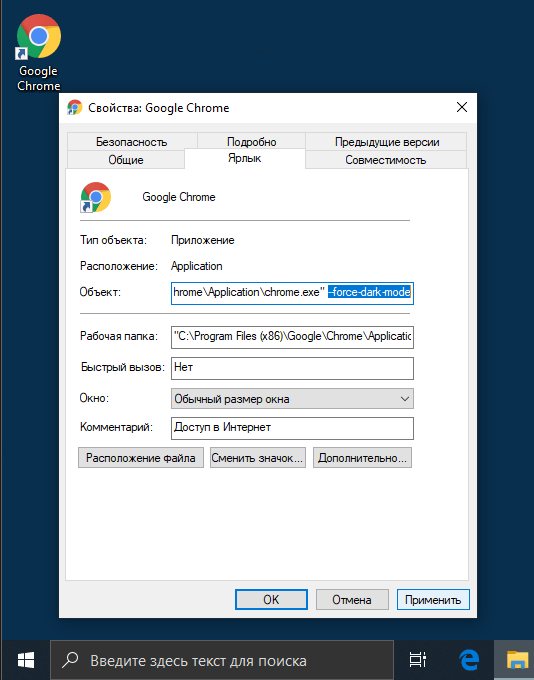Switch to the Безопасность tab
The width and height of the screenshot is (534, 680).
[132, 142]
